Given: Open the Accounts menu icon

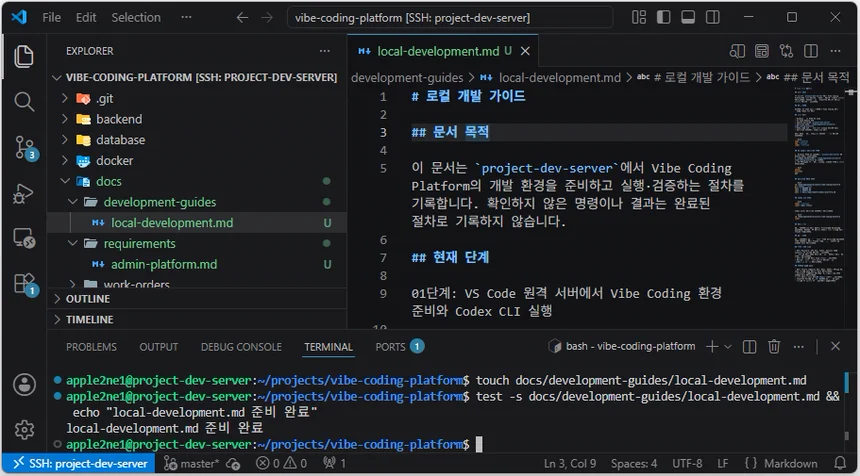Looking at the screenshot, I should [x=24, y=384].
